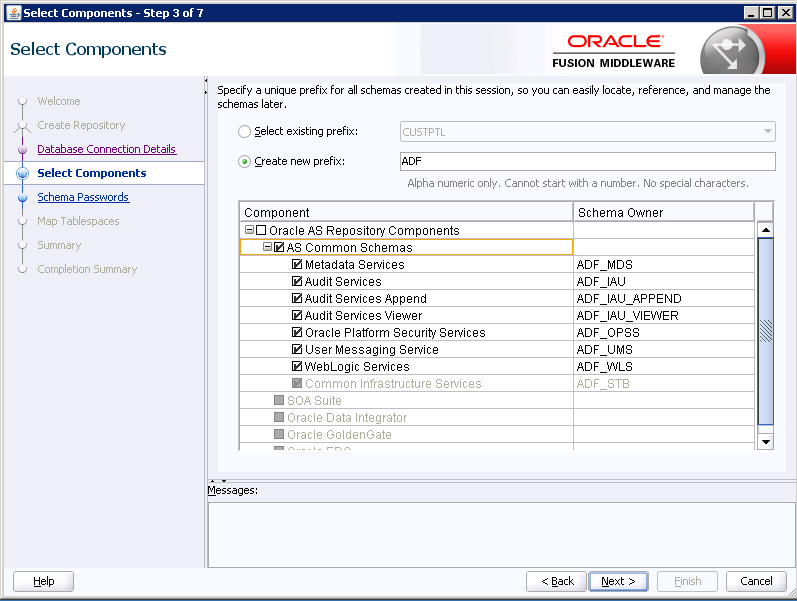Image resolution: width=797 pixels, height=601 pixels.
Task: Select the 'Select existing prefix' radio button
Action: [x=244, y=132]
